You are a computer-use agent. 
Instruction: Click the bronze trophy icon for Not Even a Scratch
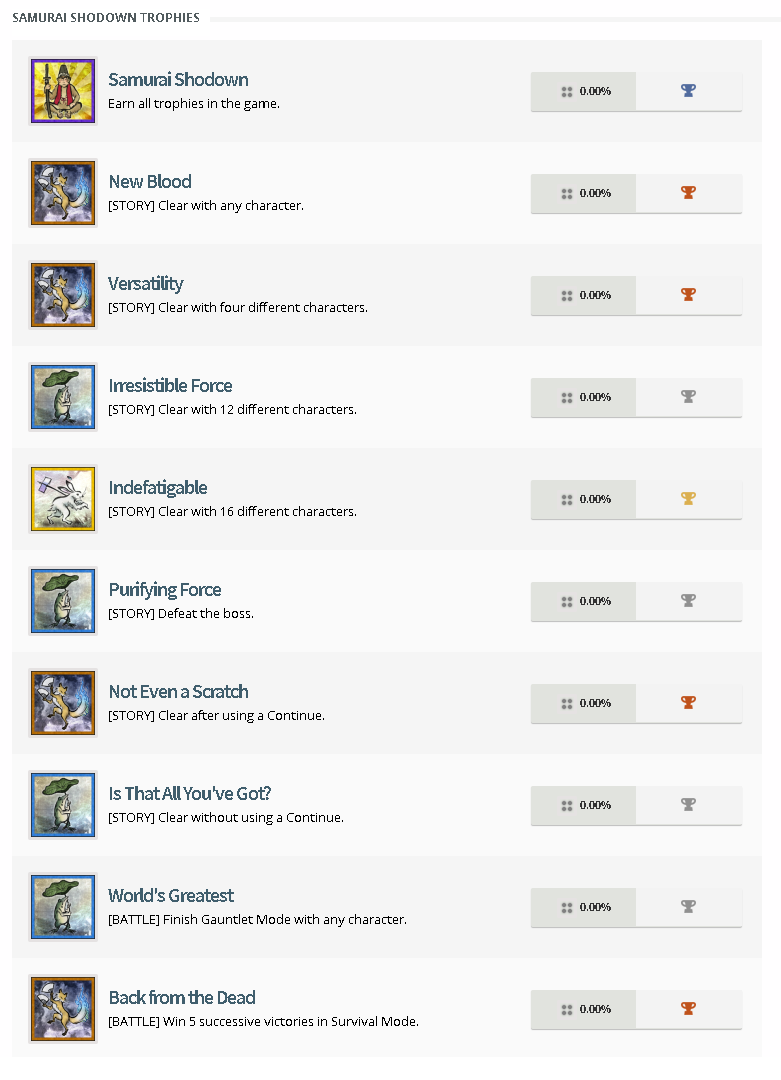pos(688,703)
